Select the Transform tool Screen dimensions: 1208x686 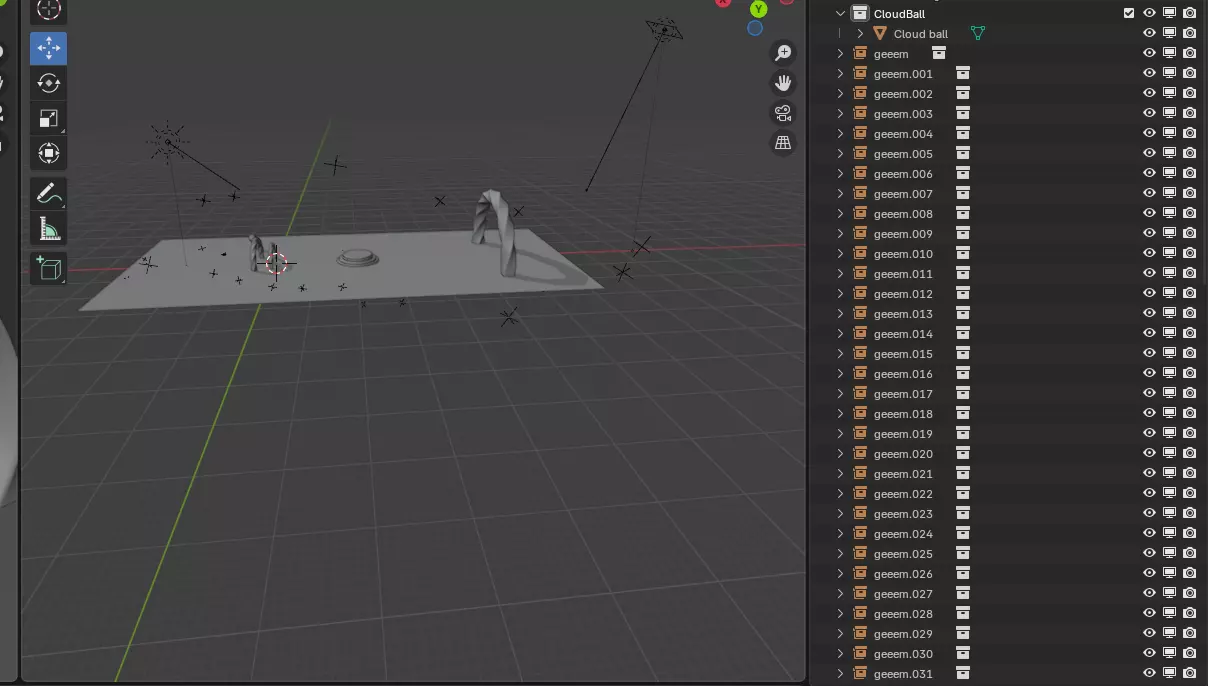click(48, 153)
